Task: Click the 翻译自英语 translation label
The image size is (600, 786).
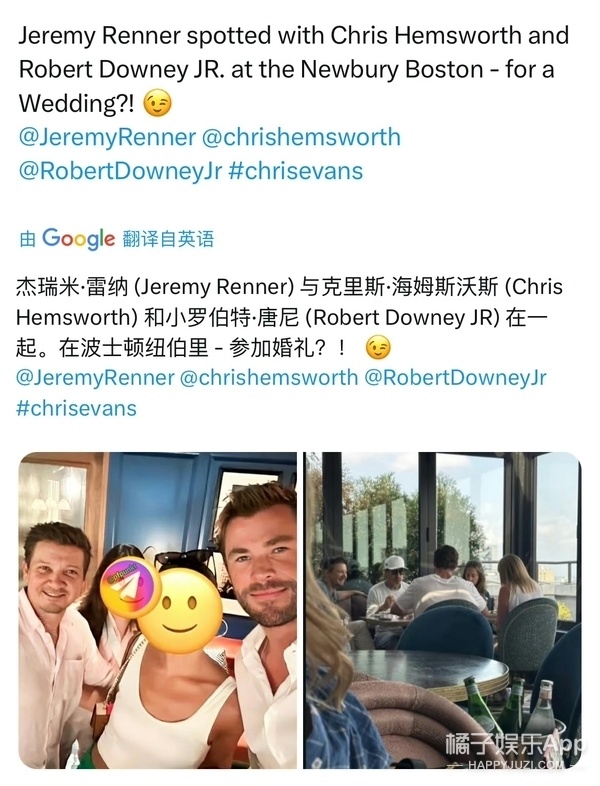Action: 168,239
